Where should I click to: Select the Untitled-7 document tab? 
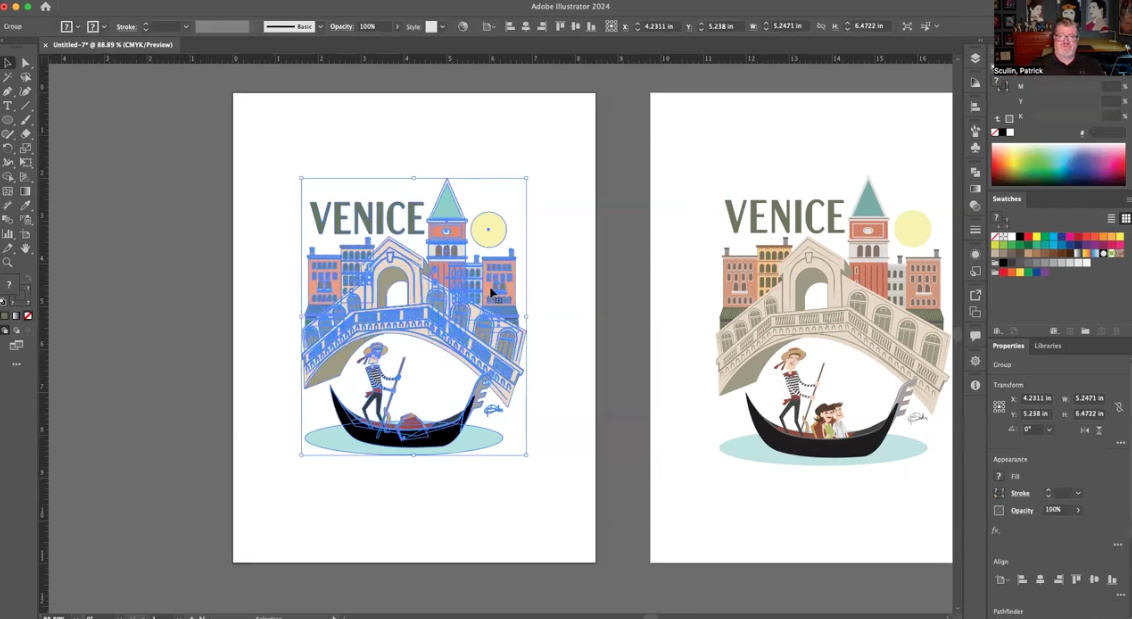(112, 45)
